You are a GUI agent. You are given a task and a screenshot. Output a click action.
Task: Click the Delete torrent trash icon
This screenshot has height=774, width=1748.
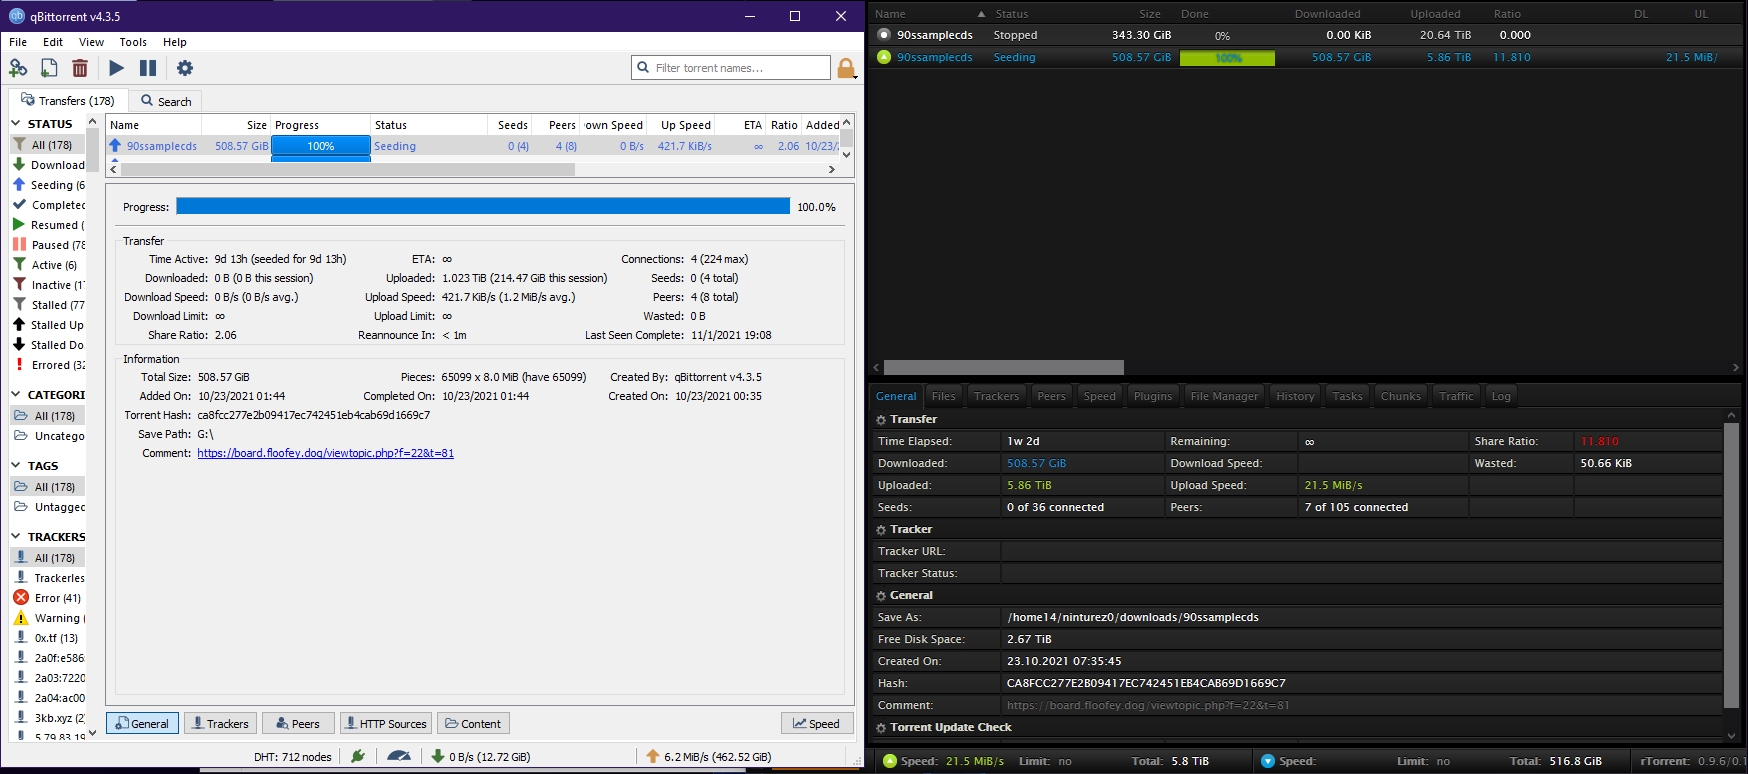80,68
